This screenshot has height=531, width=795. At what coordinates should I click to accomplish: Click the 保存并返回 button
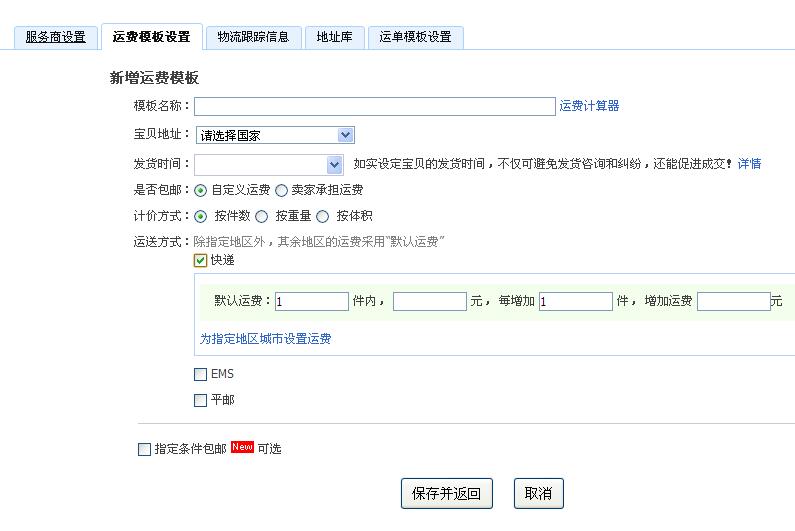pos(447,493)
